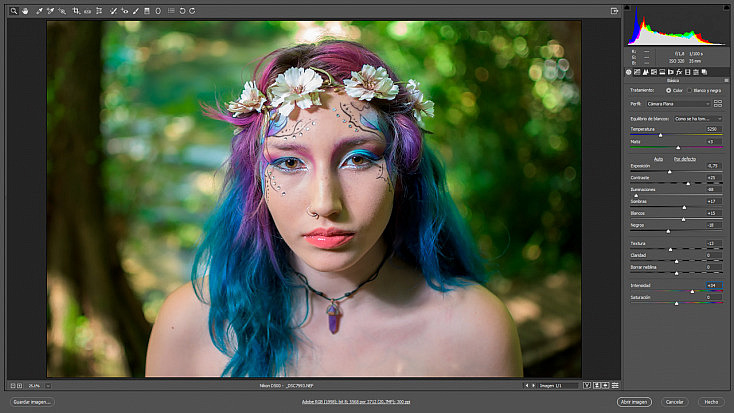Open the preferences list icon
Screen dimensions: 734x413
tap(171, 11)
